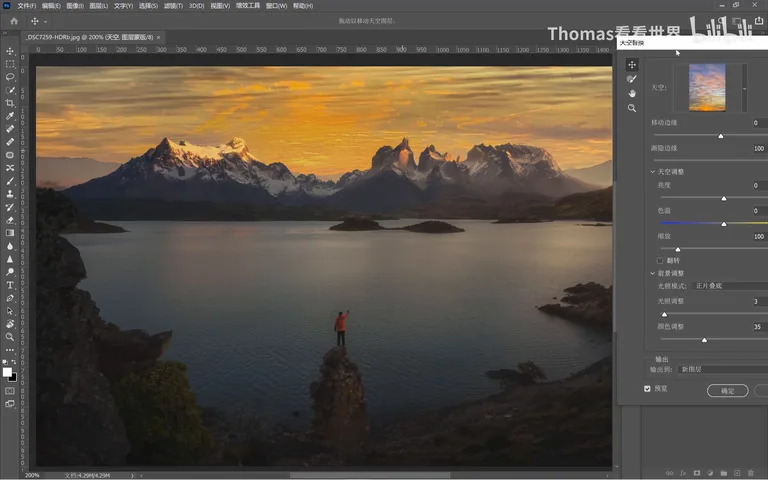Image resolution: width=768 pixels, height=480 pixels.
Task: Select the Zoom tool in the left toolbar
Action: click(10, 336)
